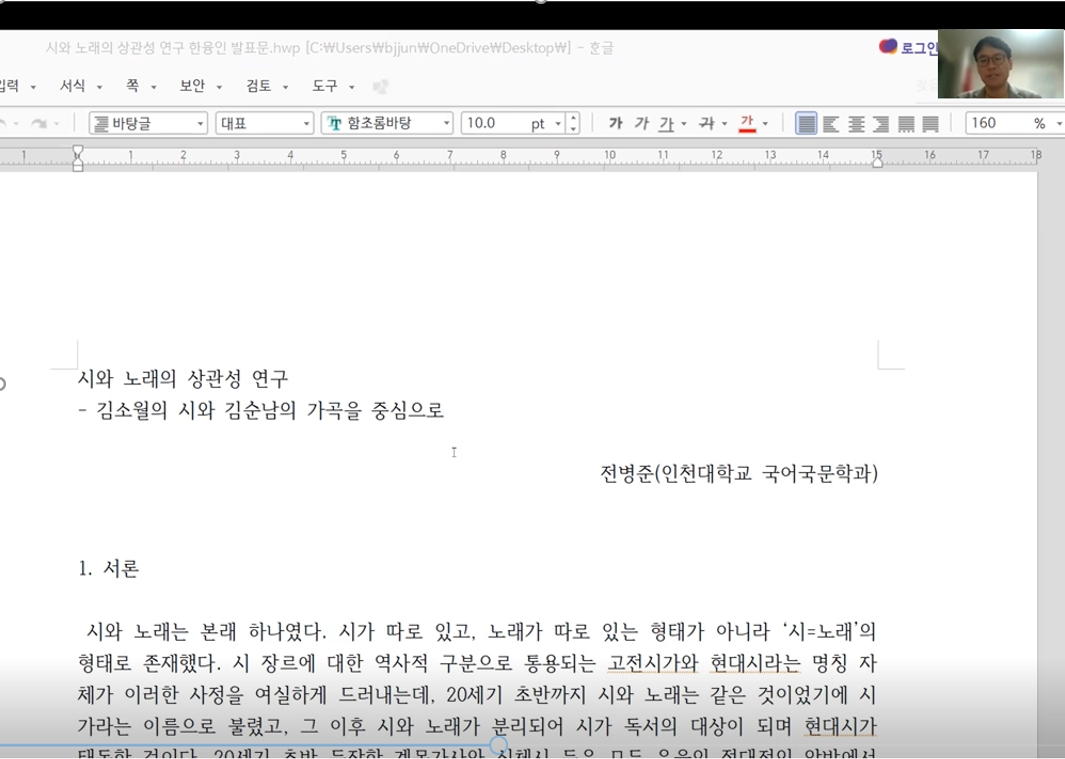1065x759 pixels.
Task: Click the heading 1. 서론
Action: tap(109, 568)
